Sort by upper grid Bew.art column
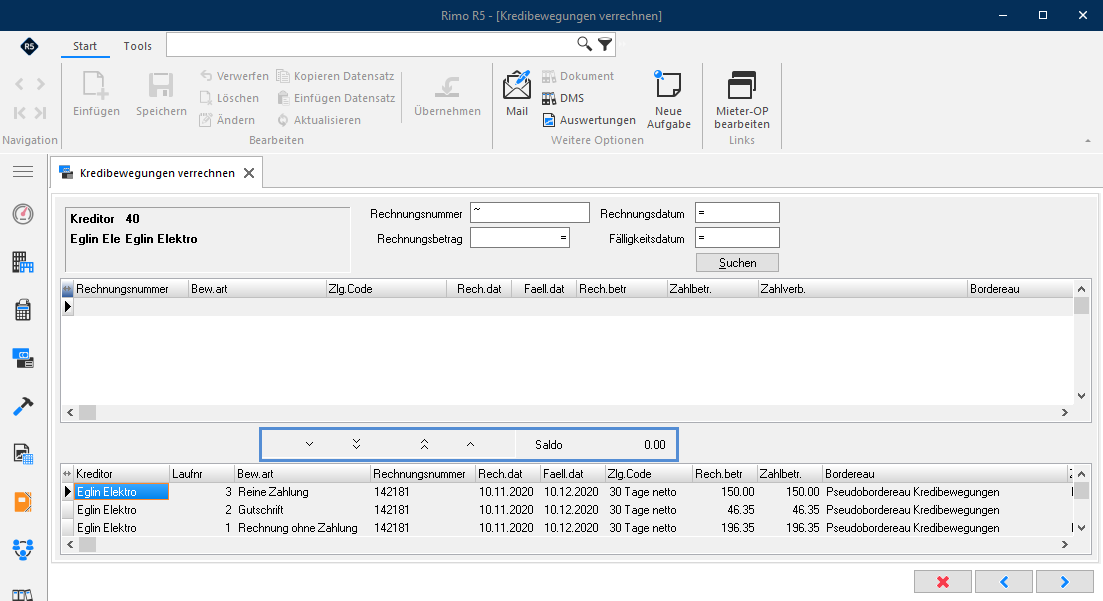The height and width of the screenshot is (601, 1103). [257, 289]
